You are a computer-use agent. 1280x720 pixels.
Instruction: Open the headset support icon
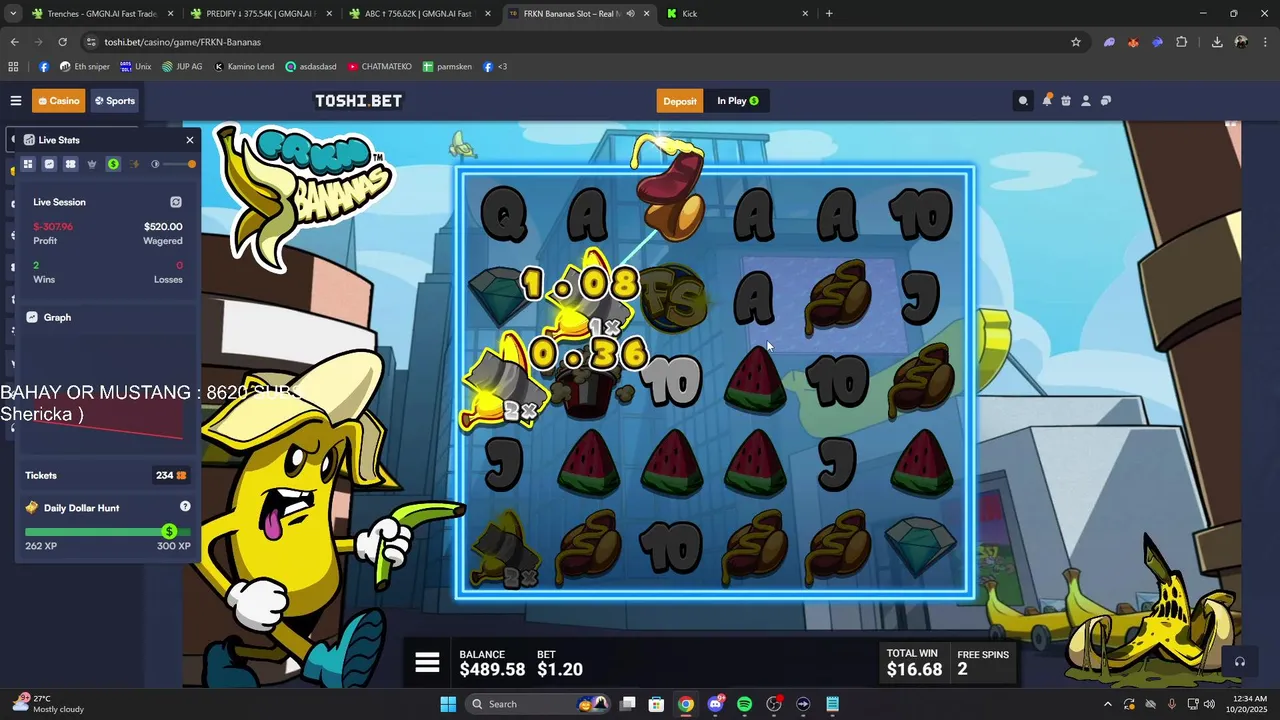tap(1239, 662)
